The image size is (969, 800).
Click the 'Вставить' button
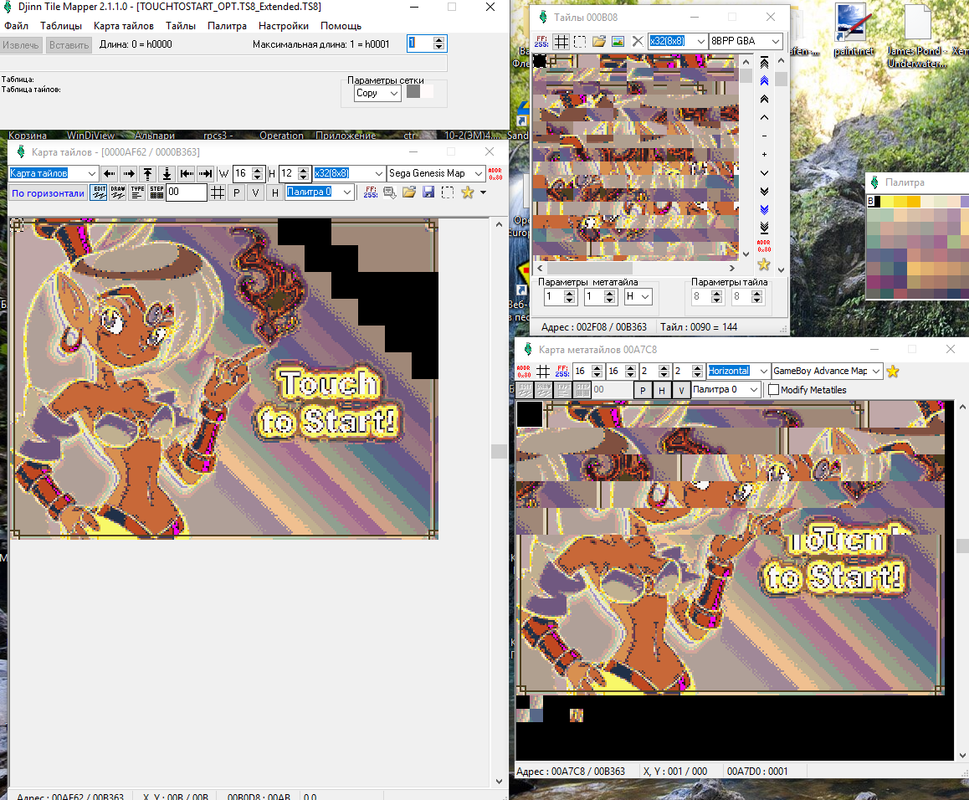[69, 45]
